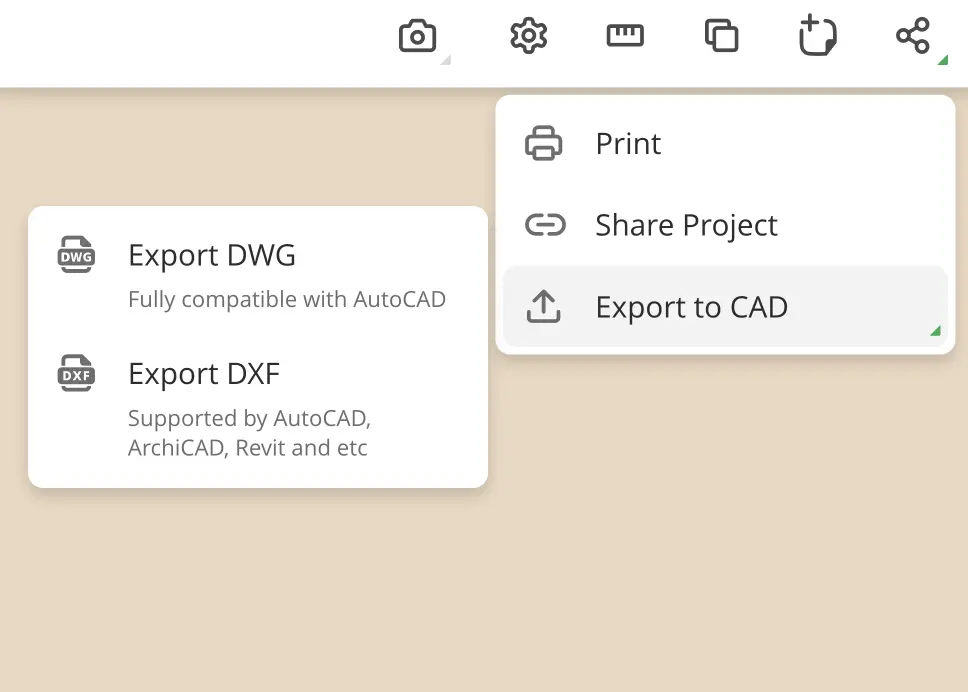The image size is (968, 692).
Task: Open the Export to CAD menu item
Action: 691,308
